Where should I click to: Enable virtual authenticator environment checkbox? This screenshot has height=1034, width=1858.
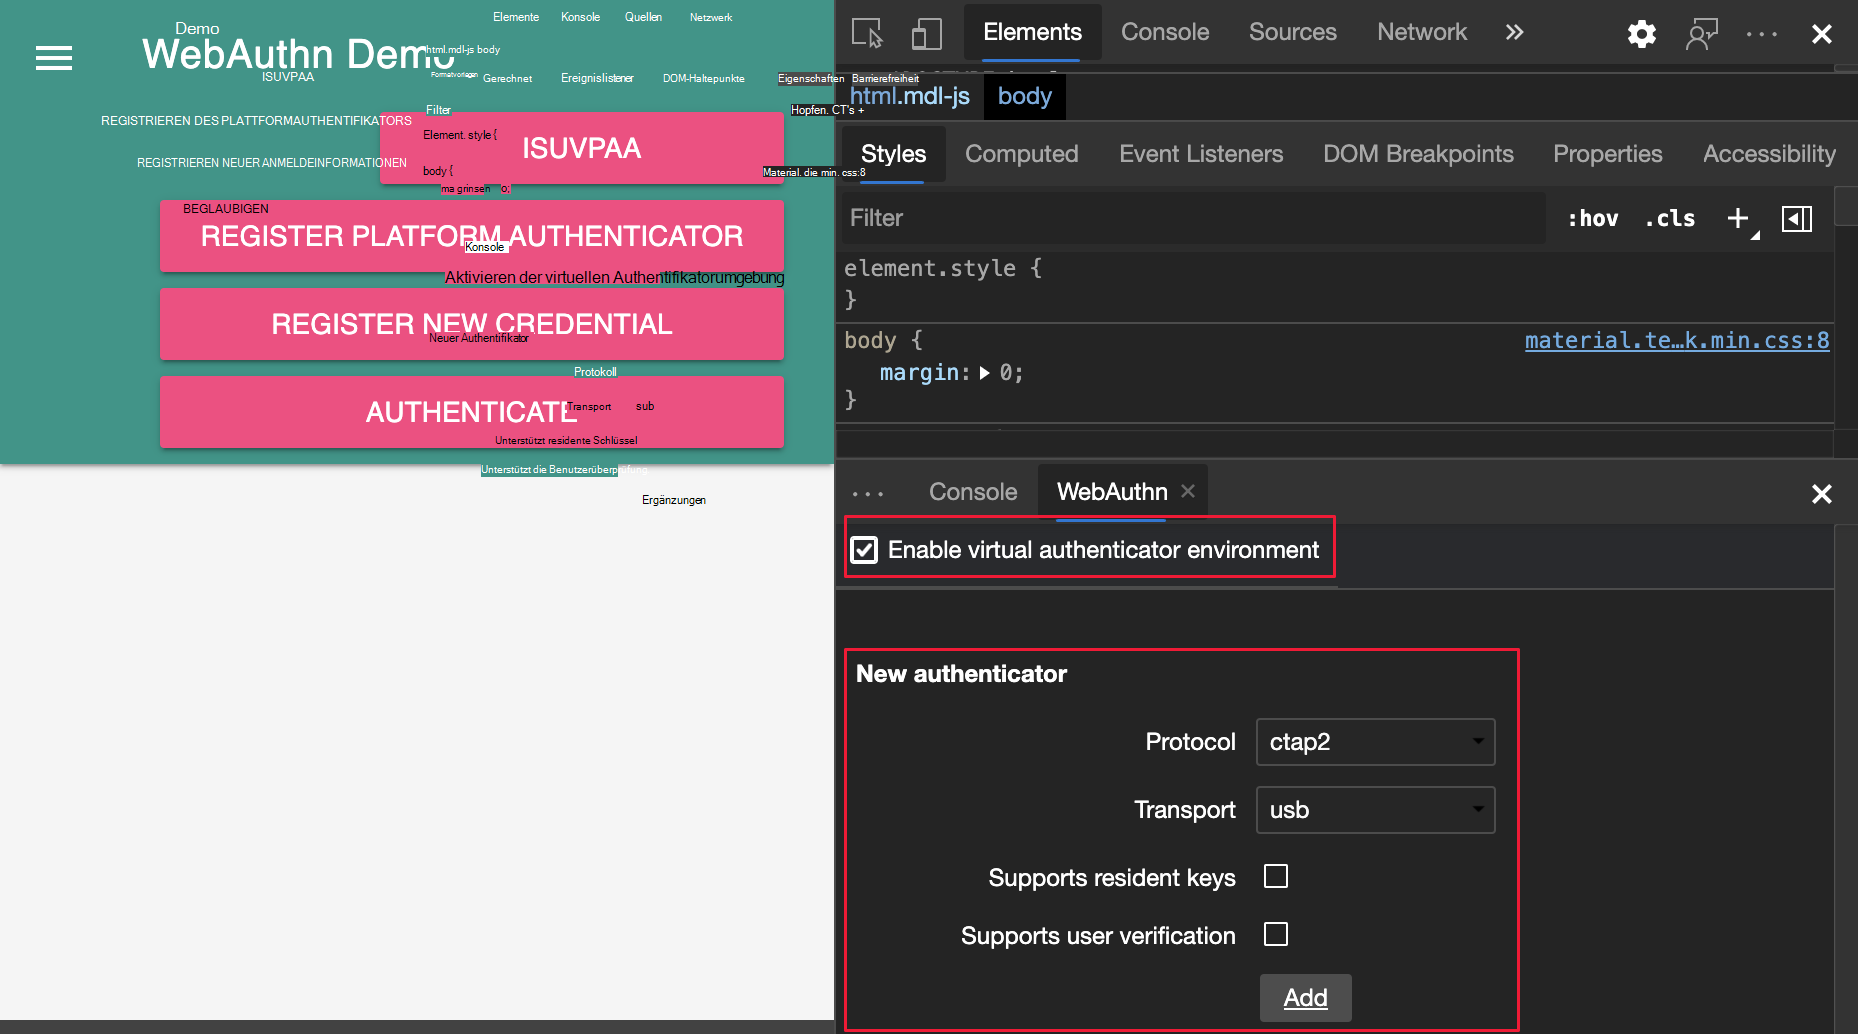tap(864, 549)
